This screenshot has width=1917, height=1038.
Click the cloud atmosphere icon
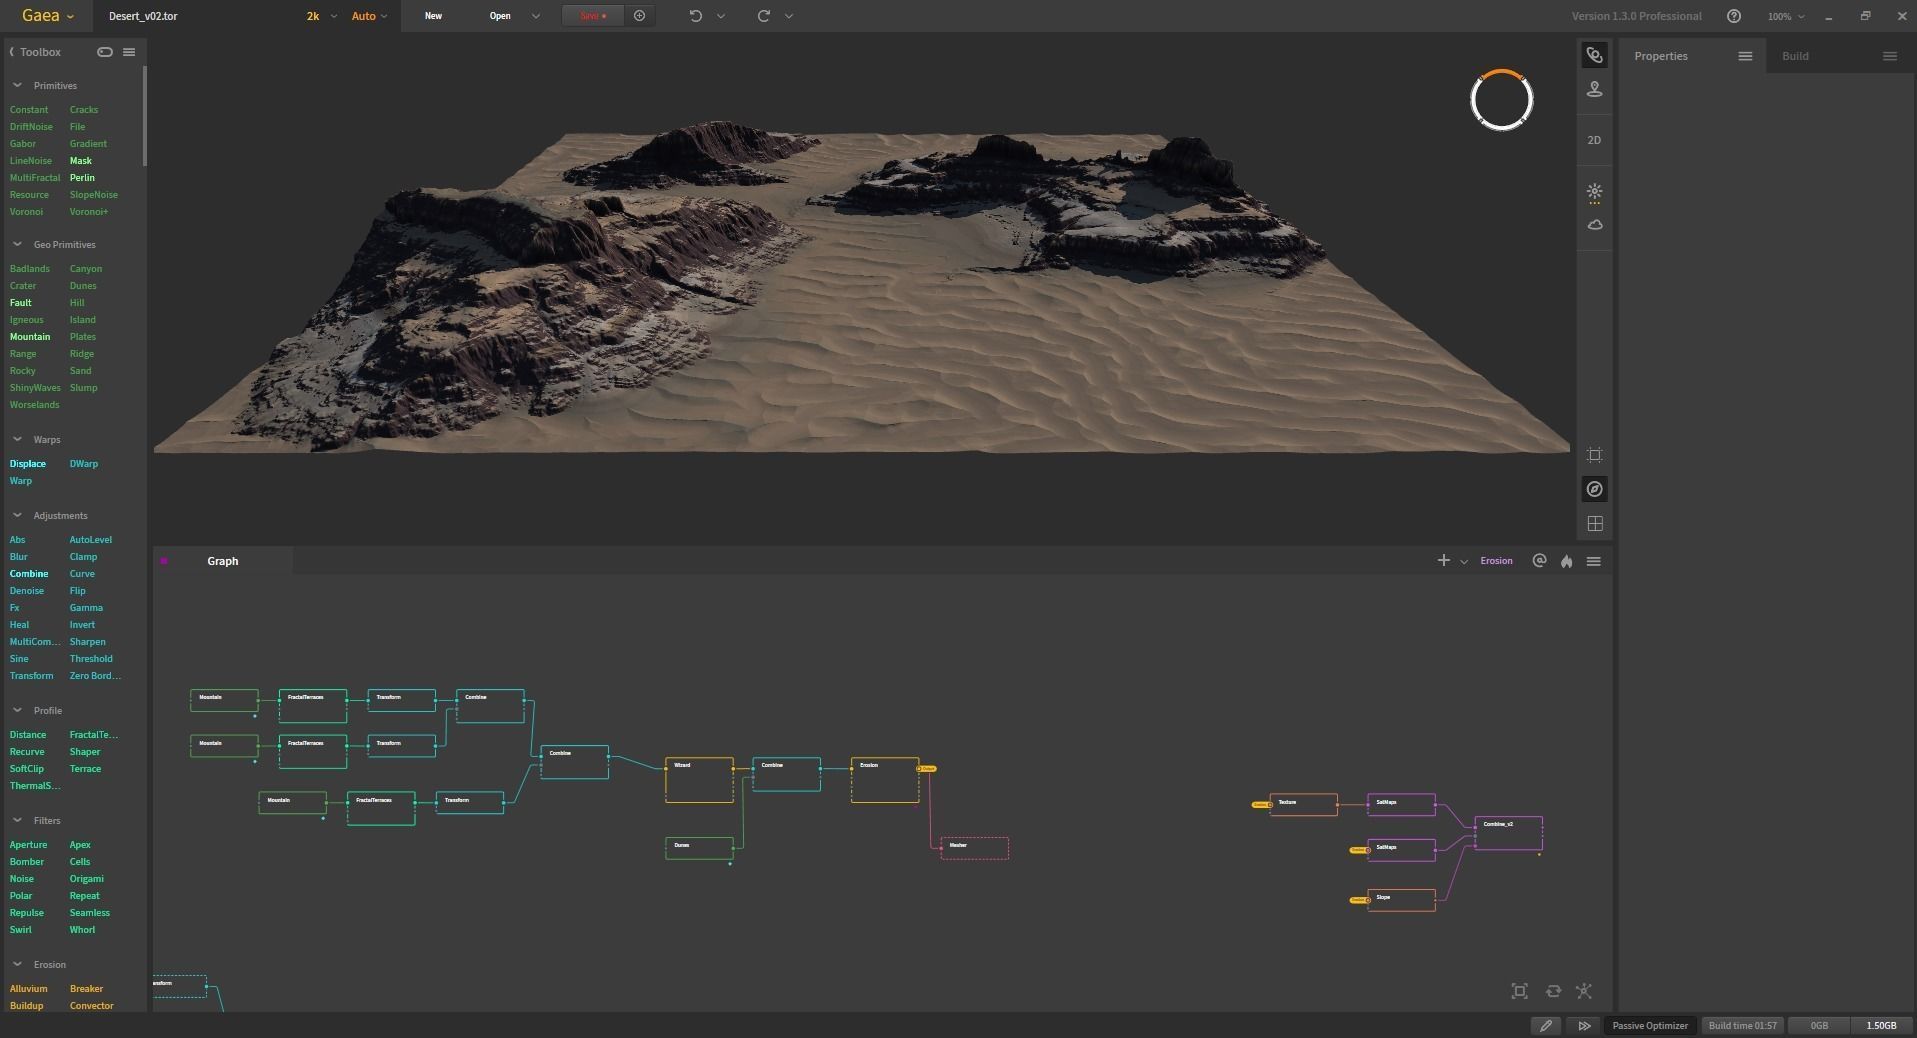1594,225
